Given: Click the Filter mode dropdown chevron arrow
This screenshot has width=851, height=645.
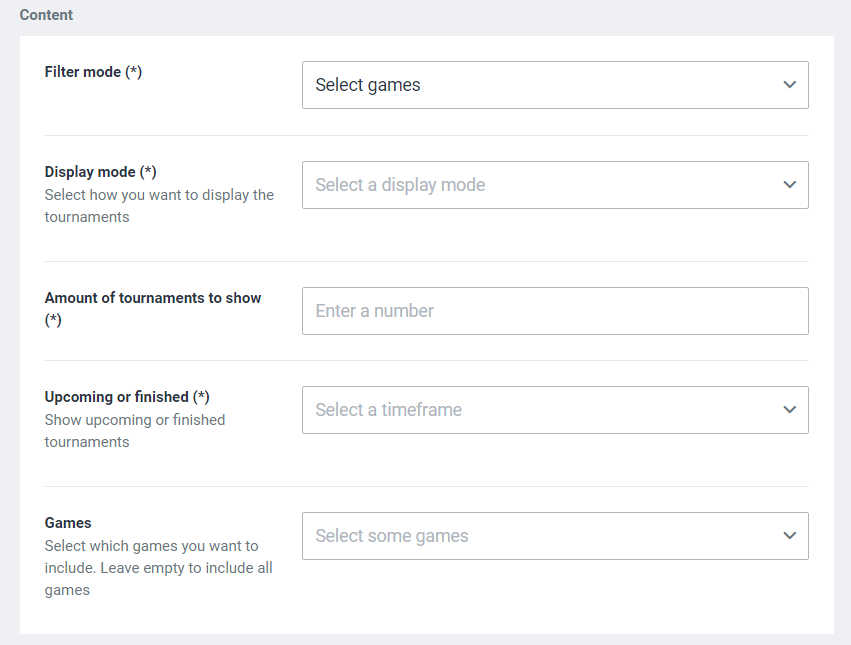Looking at the screenshot, I should pyautogui.click(x=789, y=85).
